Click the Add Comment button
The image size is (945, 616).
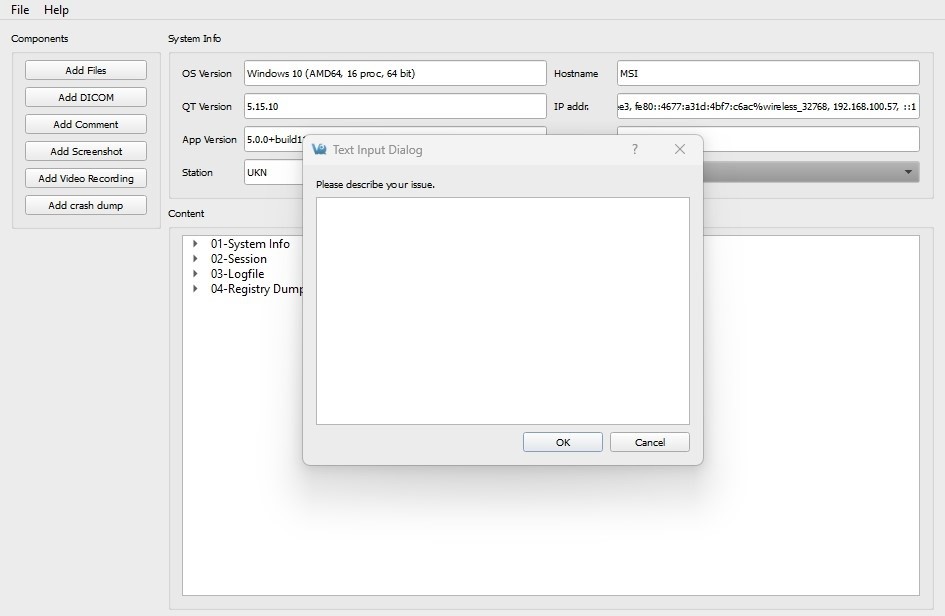85,124
